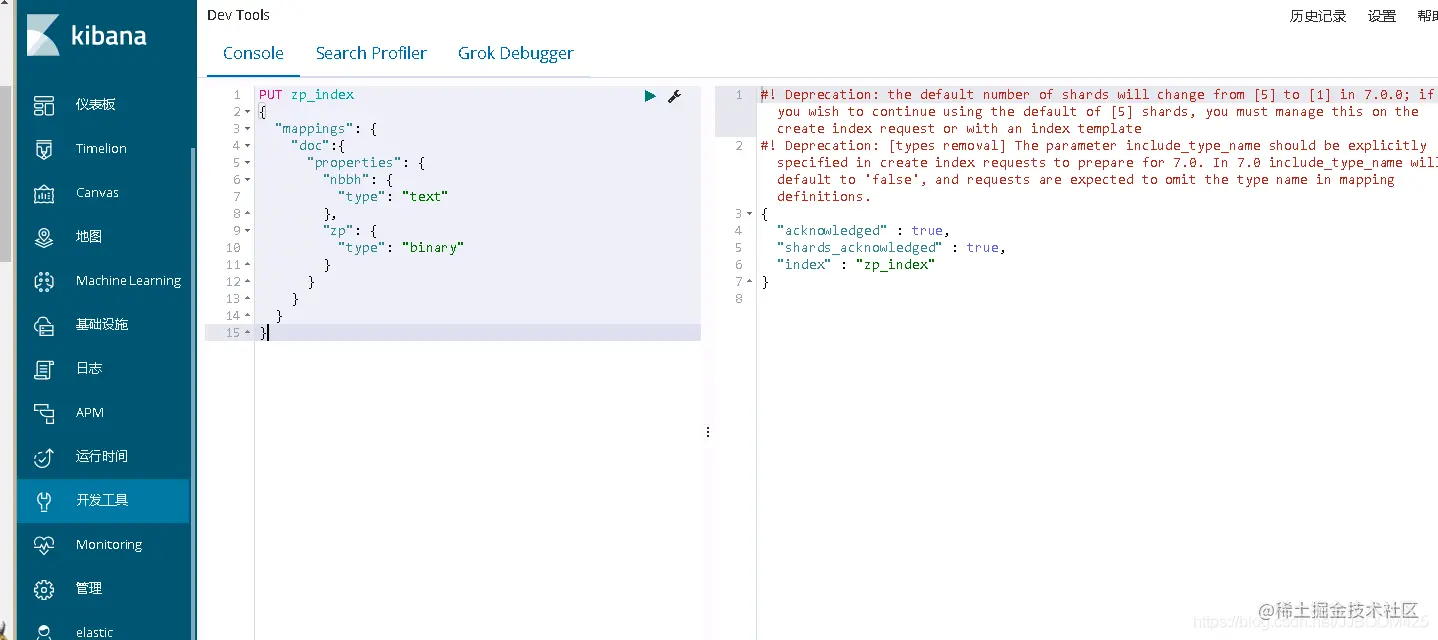Viewport: 1438px width, 640px height.
Task: Open 设置 settings in top bar
Action: 1382,16
